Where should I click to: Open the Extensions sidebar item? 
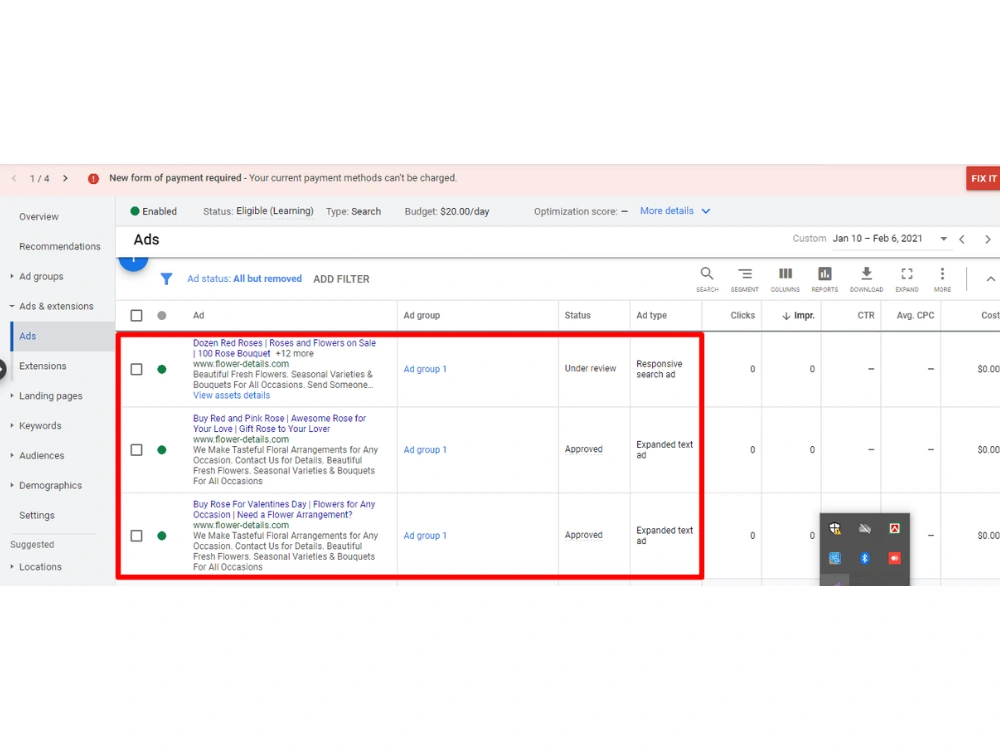click(x=43, y=366)
